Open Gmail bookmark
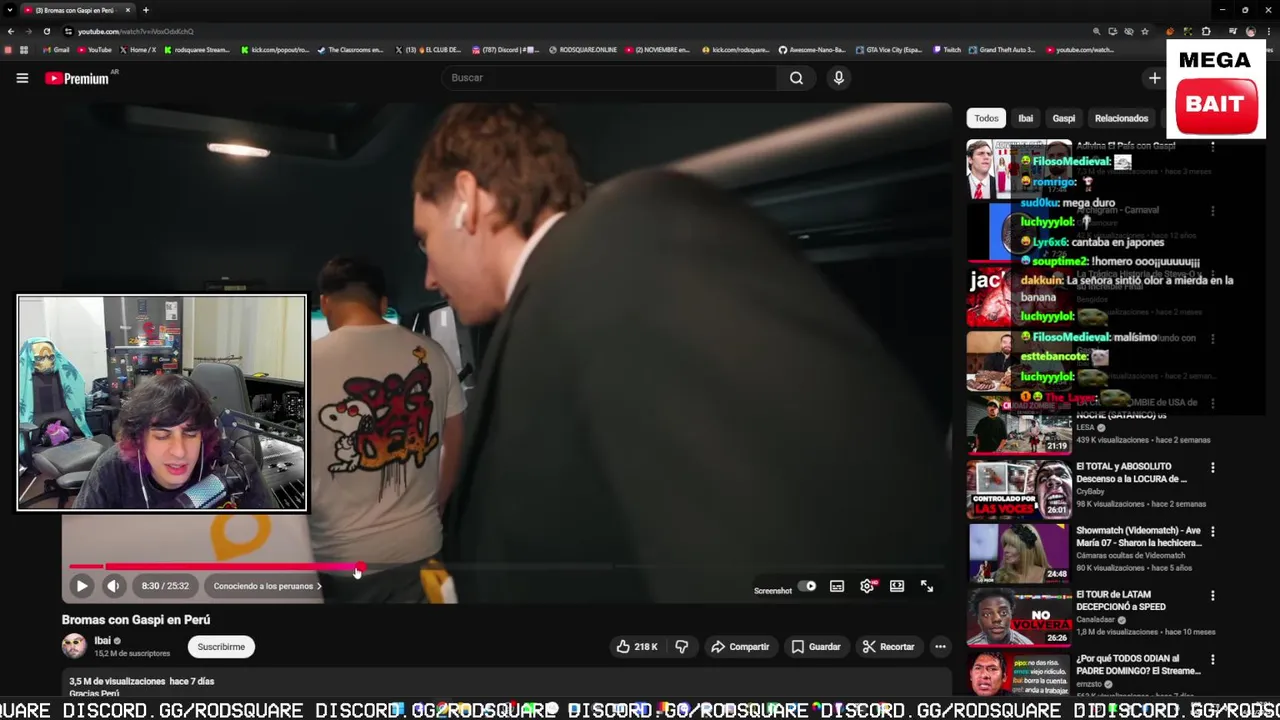Screen dimensions: 1280x720 [x=56, y=50]
